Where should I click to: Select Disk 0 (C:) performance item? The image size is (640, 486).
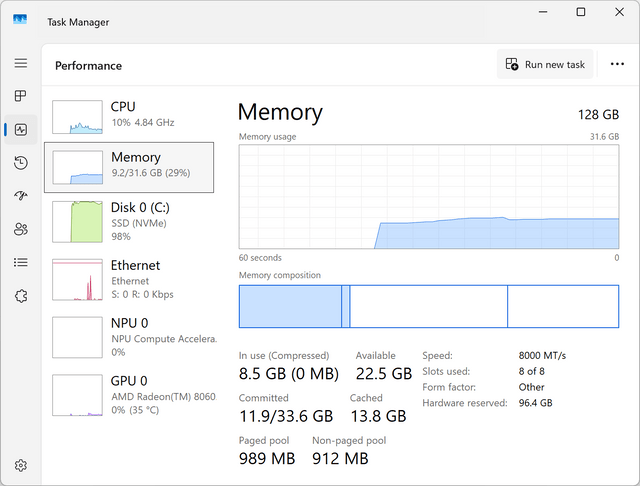pos(129,222)
